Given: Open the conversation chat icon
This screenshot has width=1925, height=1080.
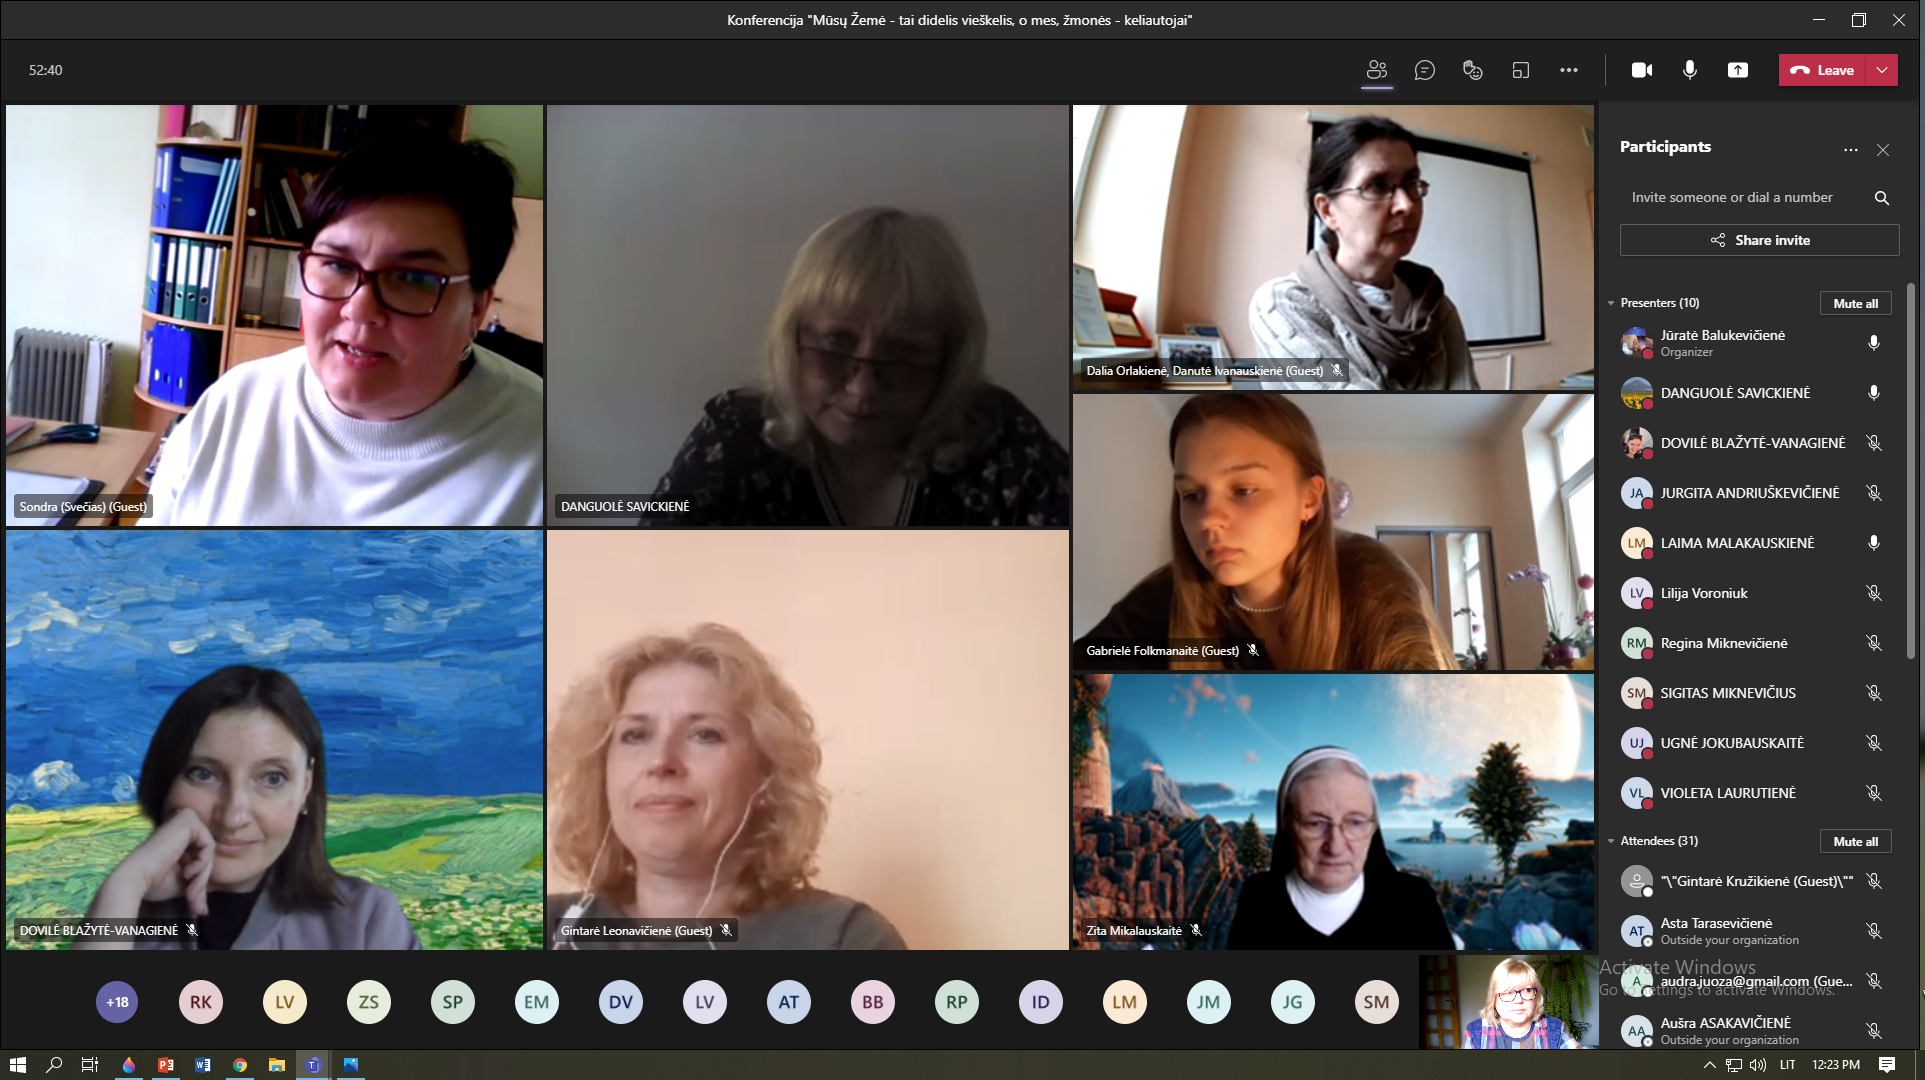Looking at the screenshot, I should pyautogui.click(x=1425, y=70).
